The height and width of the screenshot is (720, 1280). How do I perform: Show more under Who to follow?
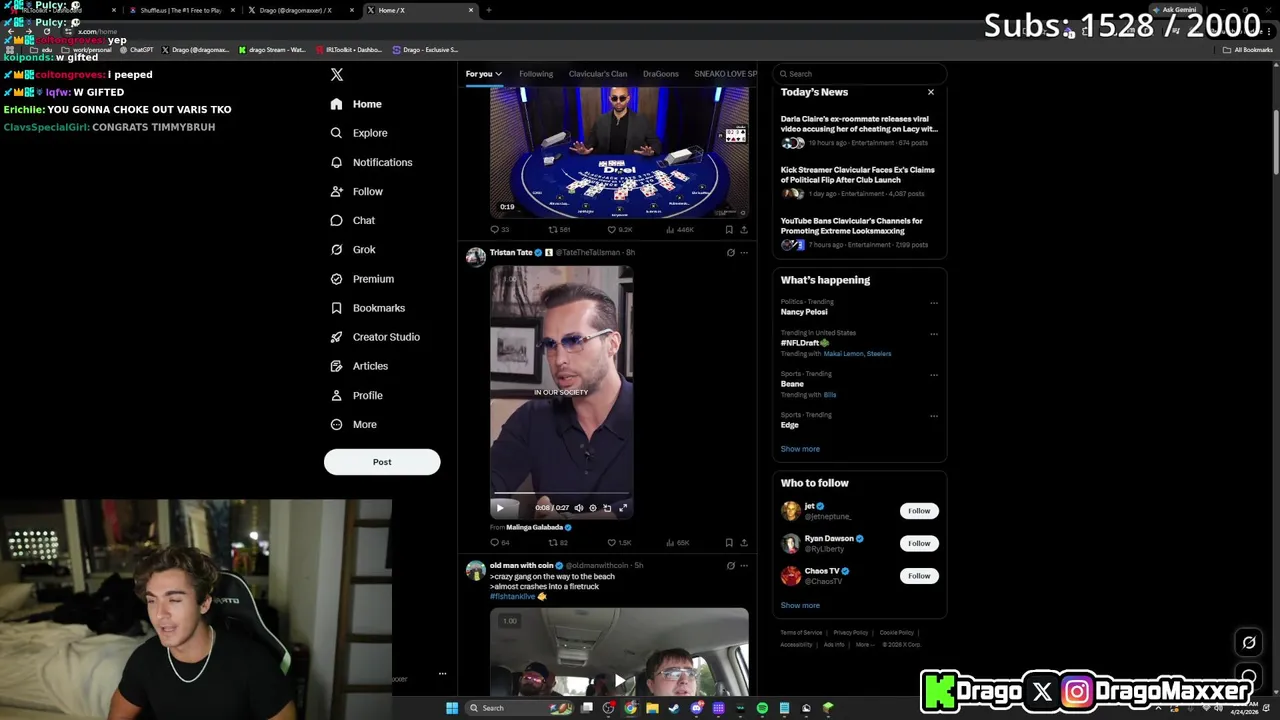[800, 605]
